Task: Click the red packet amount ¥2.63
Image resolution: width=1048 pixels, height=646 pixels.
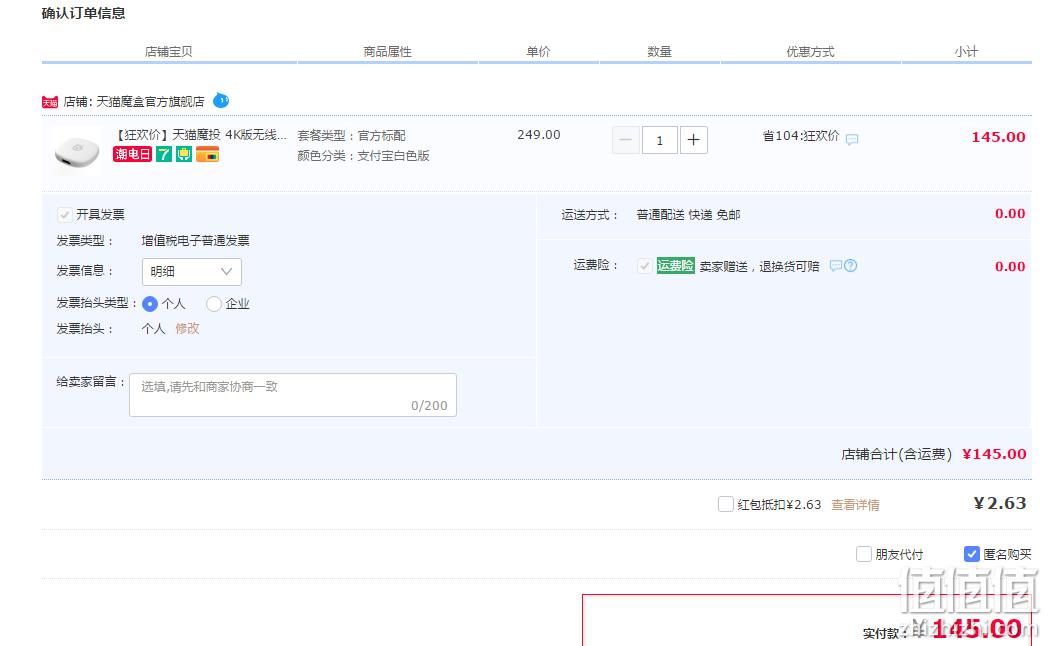Action: coord(1000,503)
